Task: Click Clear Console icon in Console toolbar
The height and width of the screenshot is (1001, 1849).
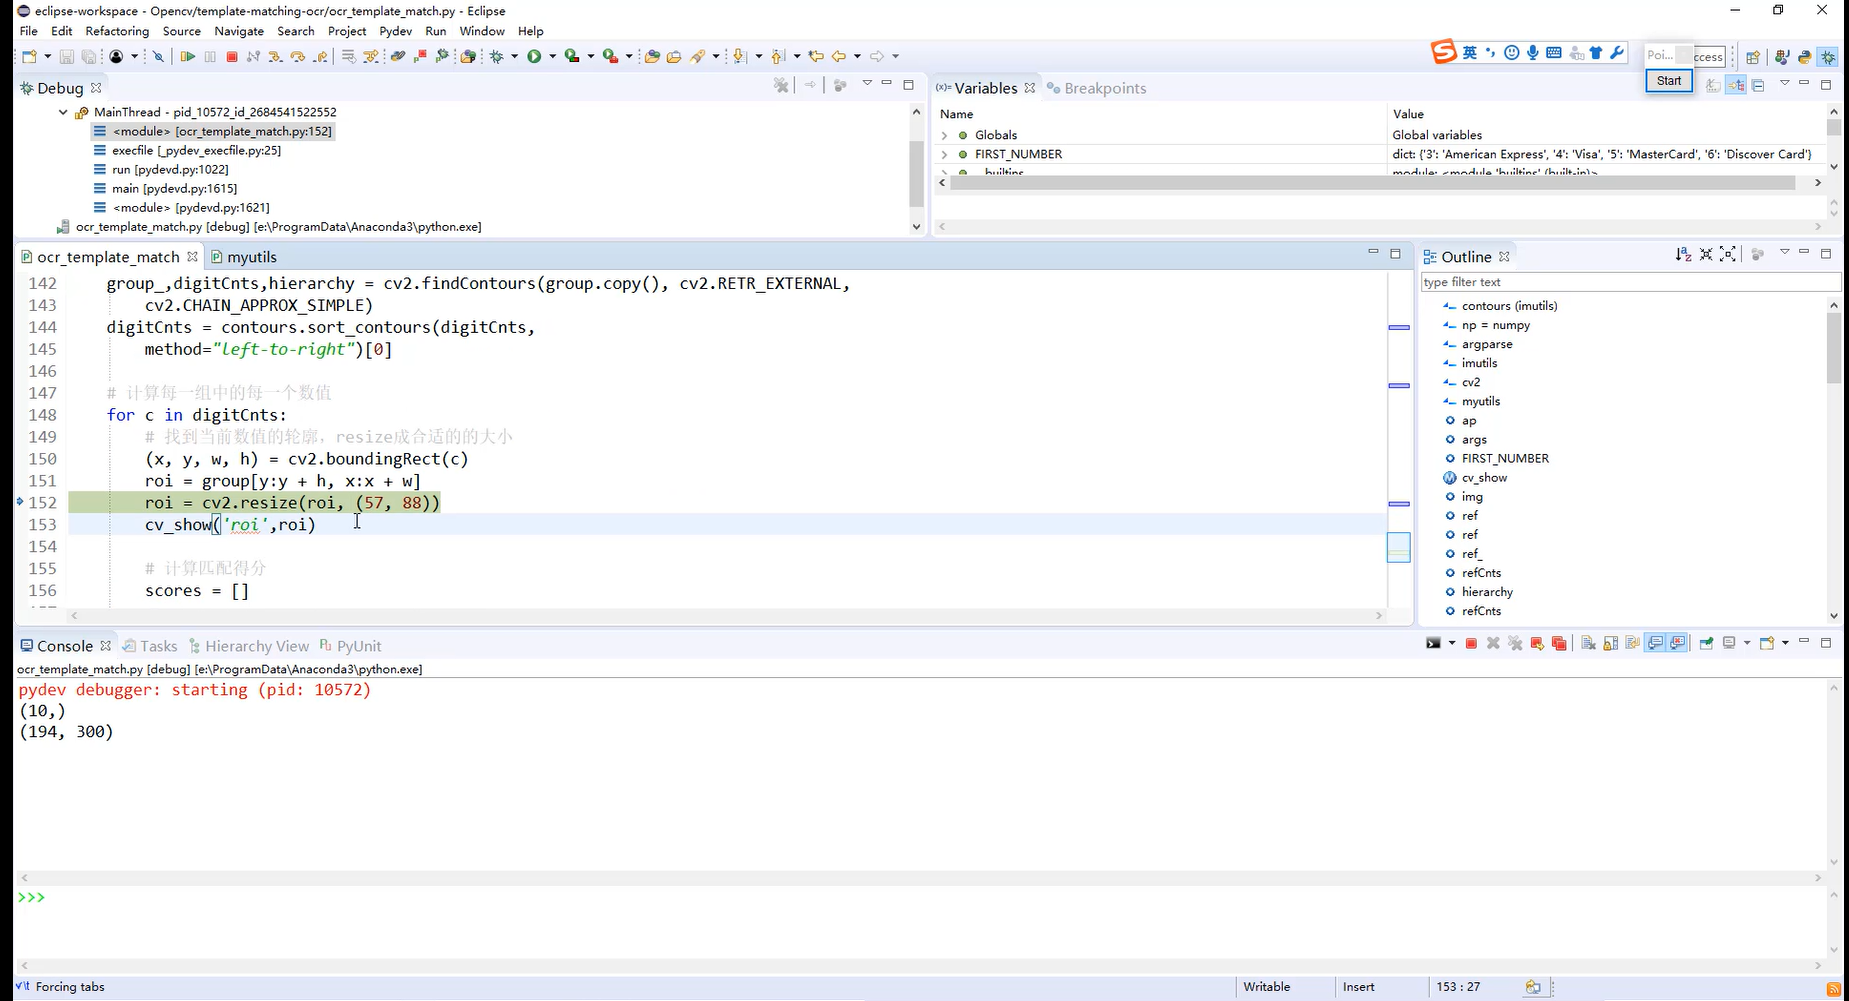Action: (x=1588, y=643)
